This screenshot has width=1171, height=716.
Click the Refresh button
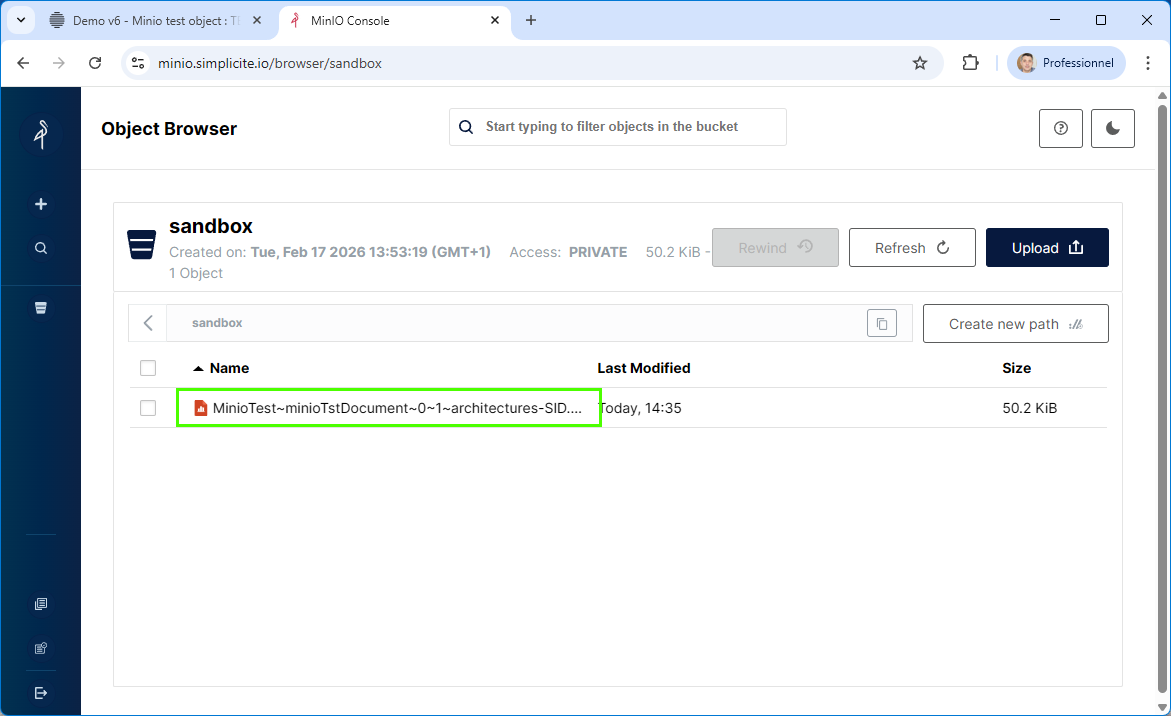(911, 248)
